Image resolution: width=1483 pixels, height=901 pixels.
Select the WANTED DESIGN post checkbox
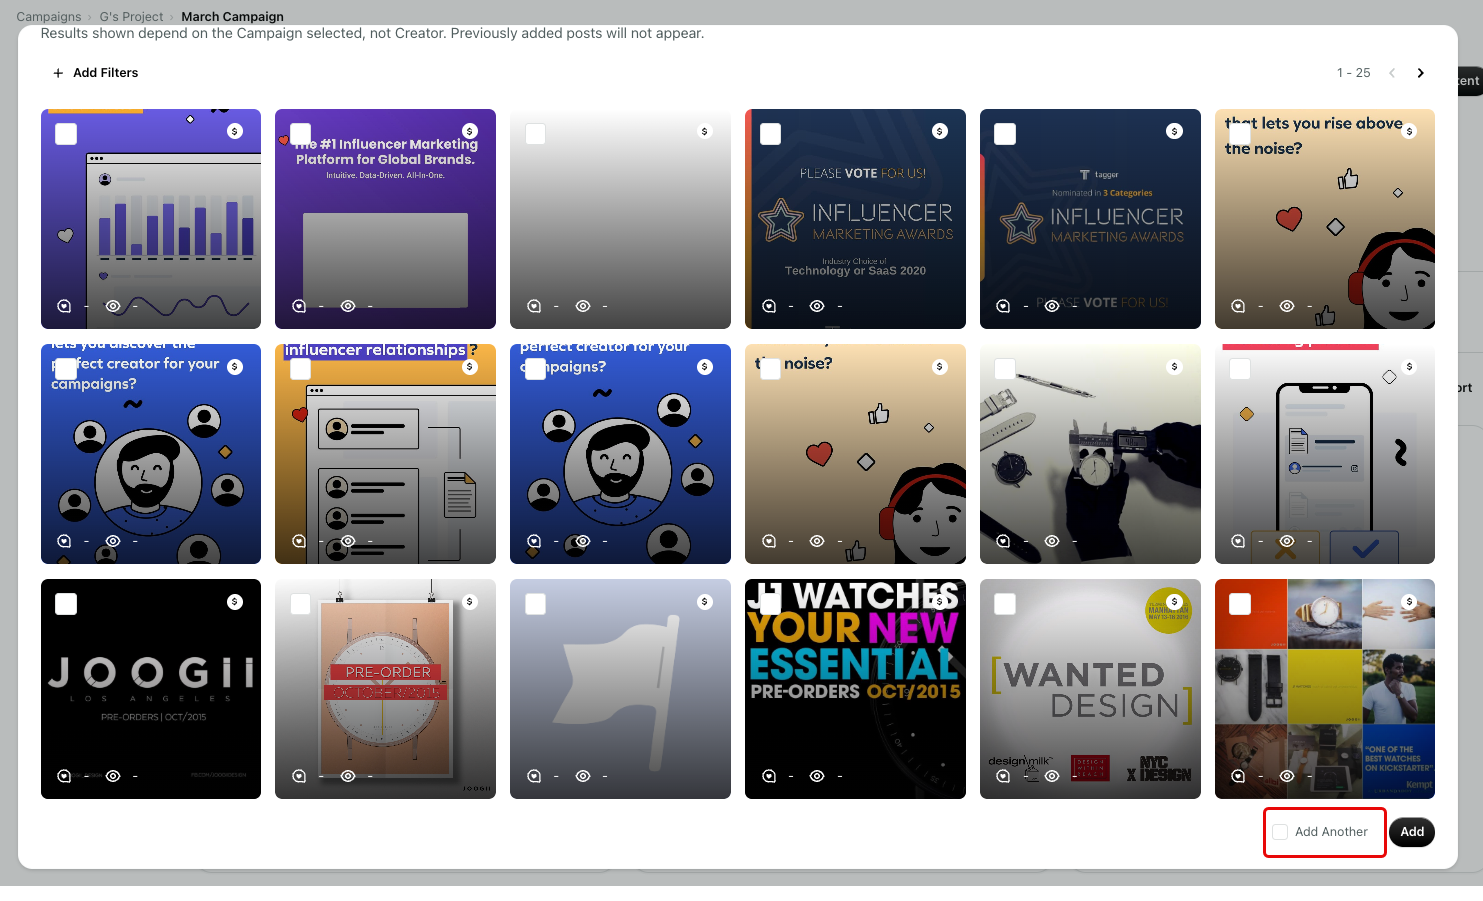[1005, 604]
